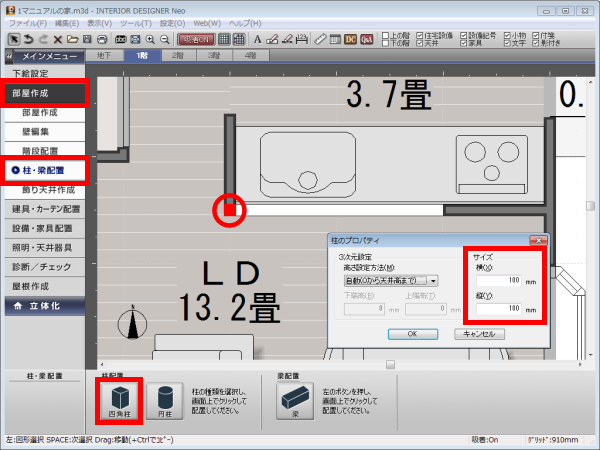Click the undo arrow in toolbar
The image size is (600, 450).
click(x=30, y=39)
